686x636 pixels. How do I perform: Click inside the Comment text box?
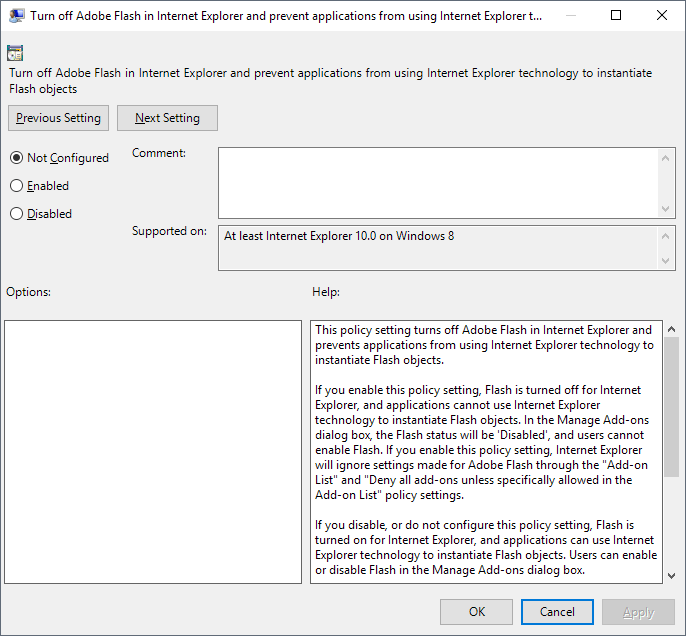pos(438,183)
